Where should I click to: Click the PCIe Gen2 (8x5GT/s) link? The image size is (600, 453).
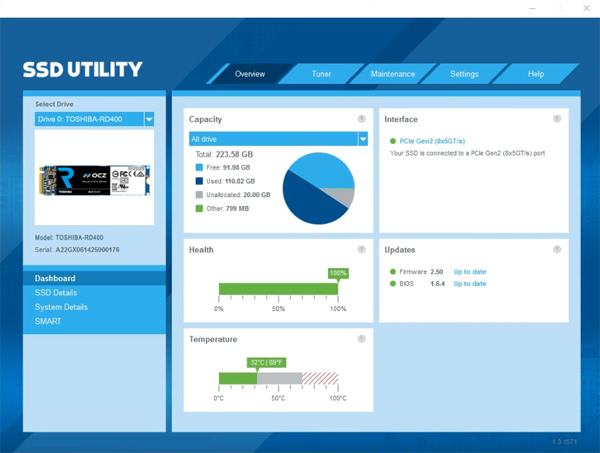(432, 142)
